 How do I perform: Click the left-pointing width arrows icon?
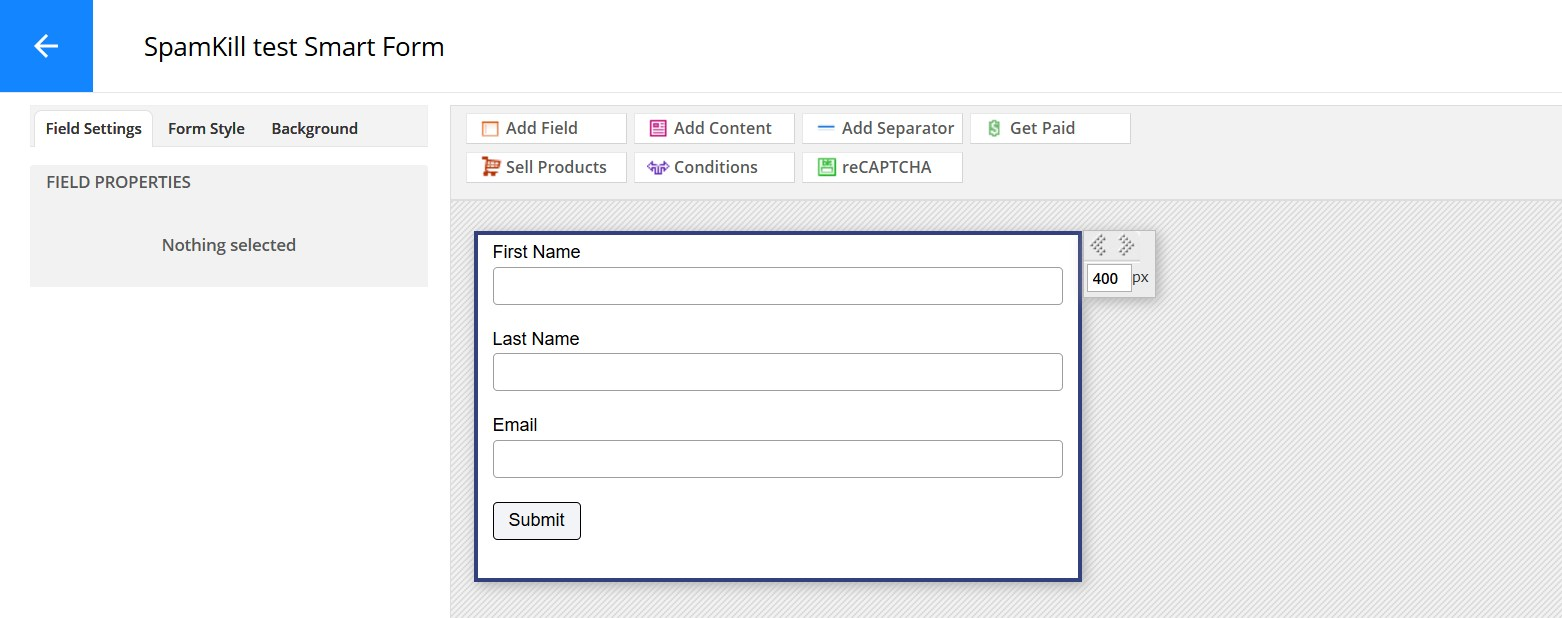click(1098, 245)
